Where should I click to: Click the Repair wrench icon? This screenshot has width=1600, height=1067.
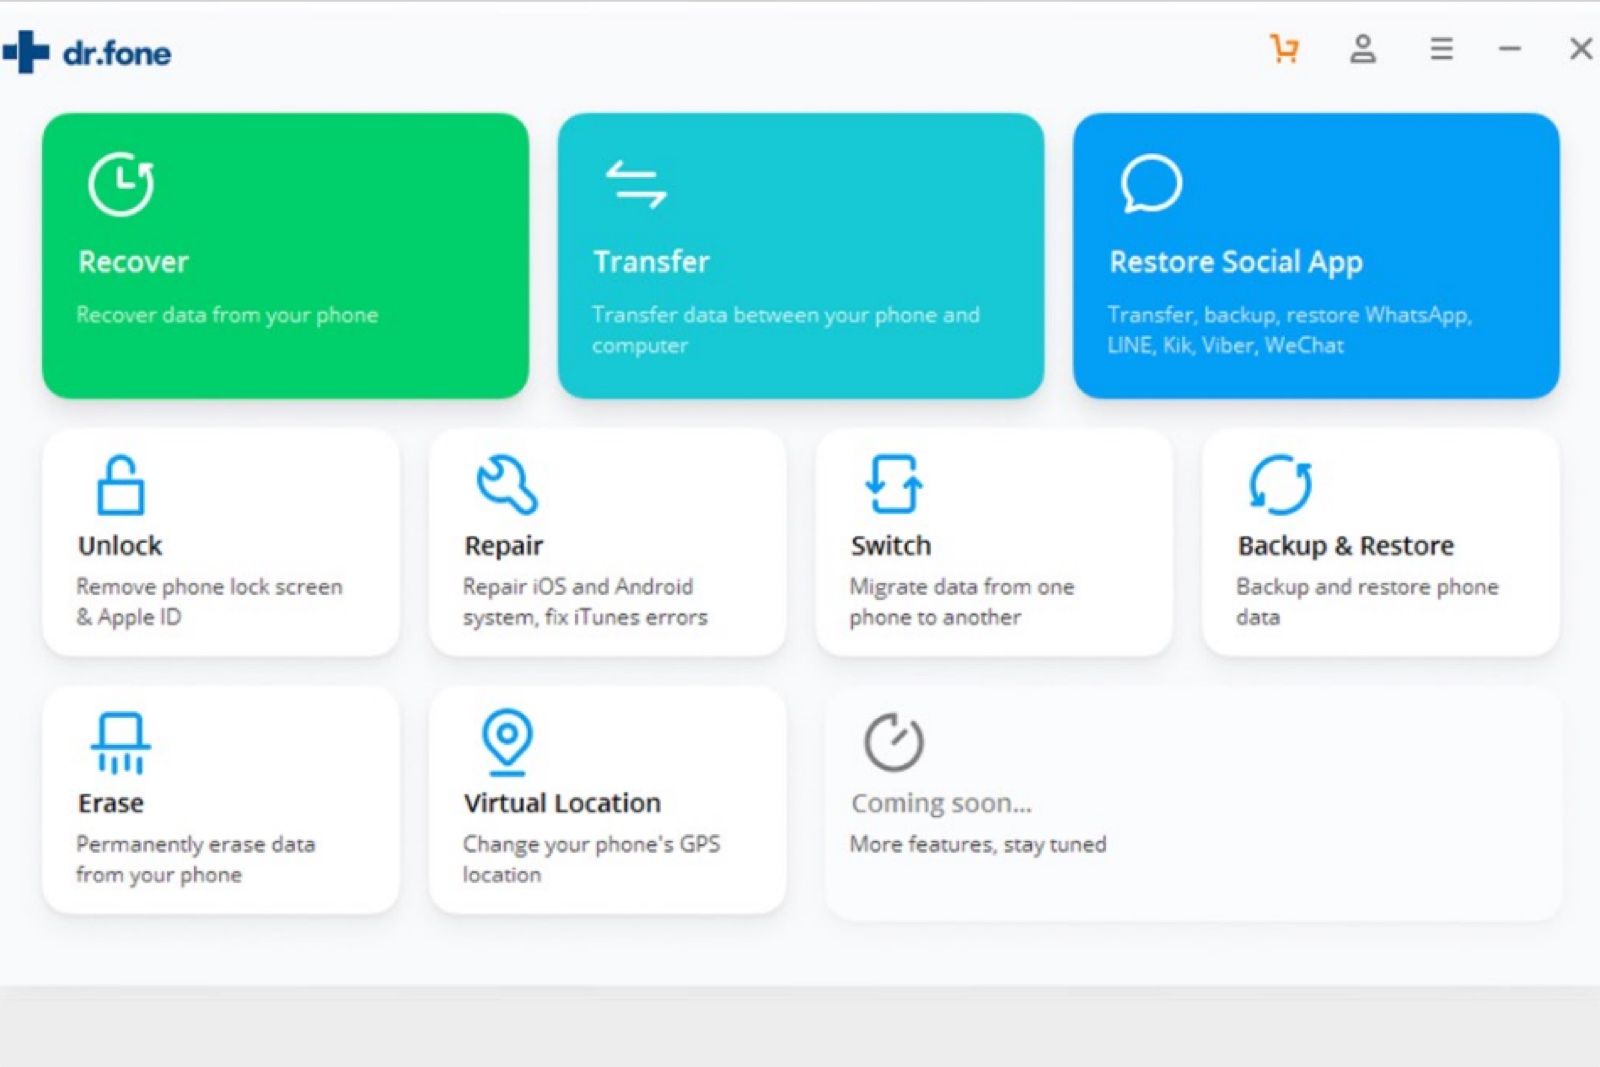click(x=507, y=485)
